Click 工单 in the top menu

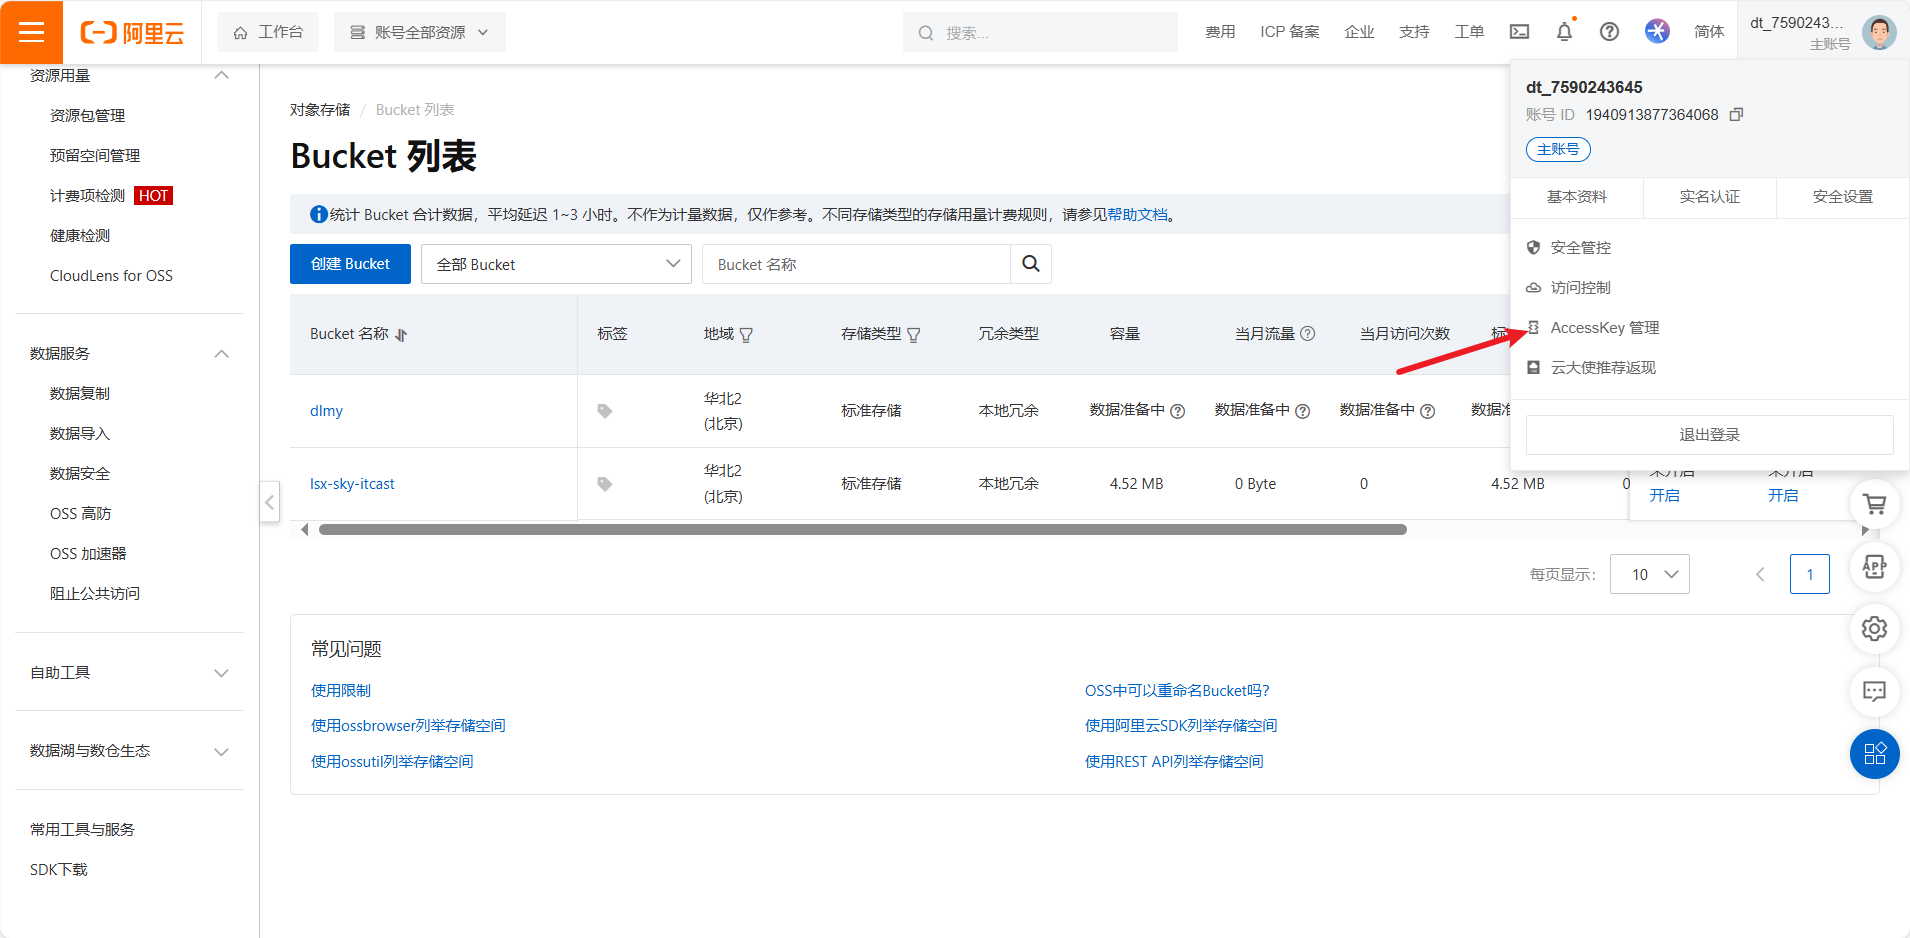1469,31
